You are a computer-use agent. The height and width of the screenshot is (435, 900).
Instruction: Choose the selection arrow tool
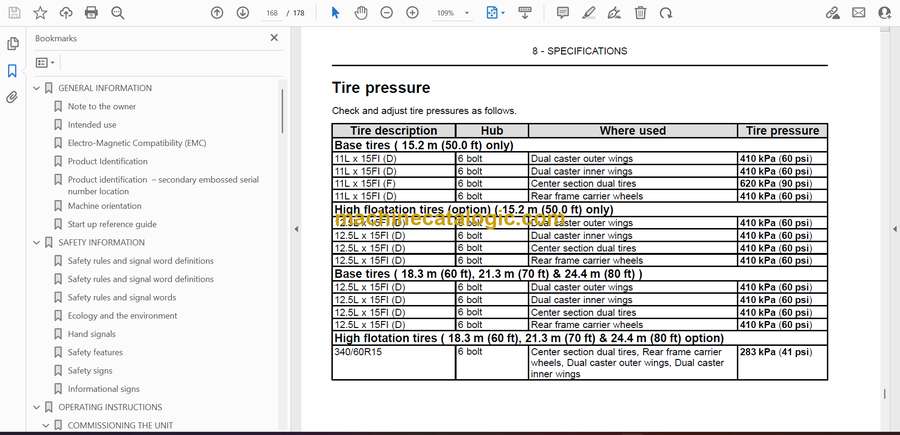pyautogui.click(x=335, y=13)
